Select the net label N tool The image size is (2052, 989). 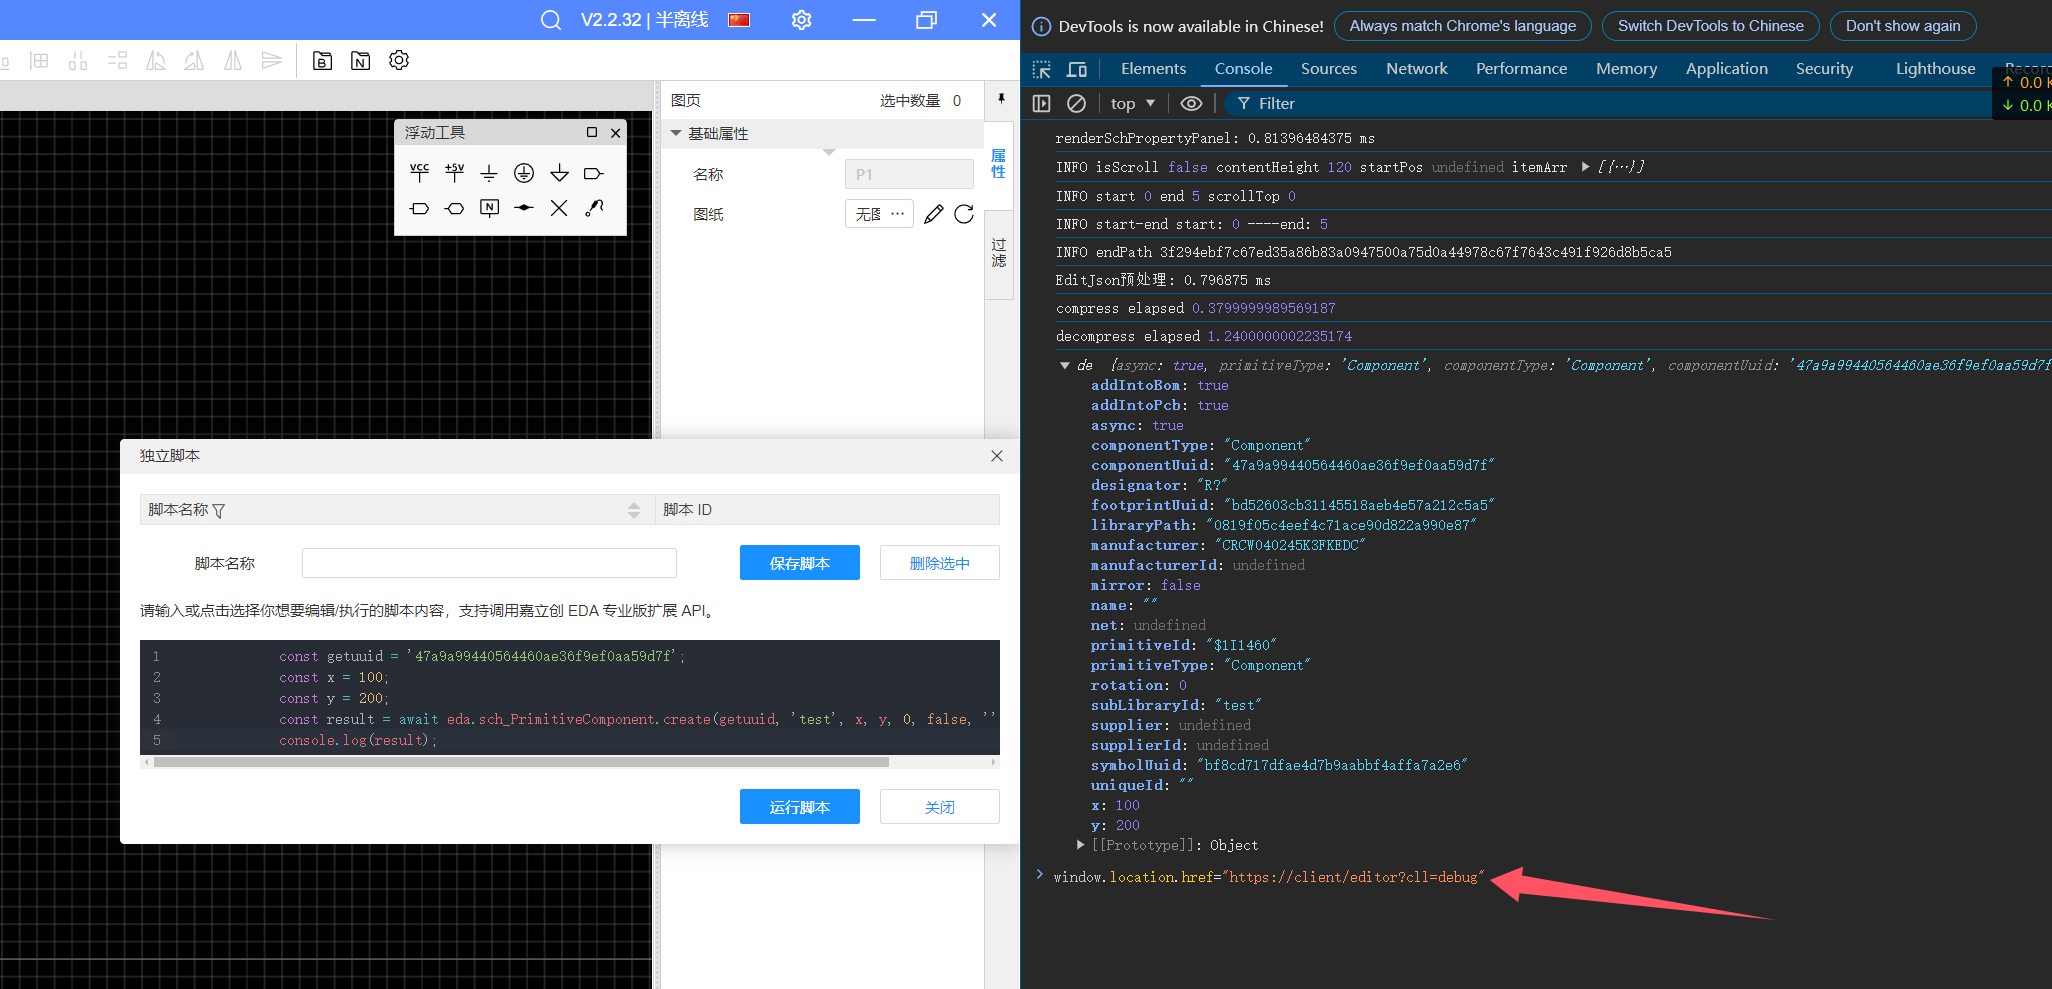click(489, 208)
